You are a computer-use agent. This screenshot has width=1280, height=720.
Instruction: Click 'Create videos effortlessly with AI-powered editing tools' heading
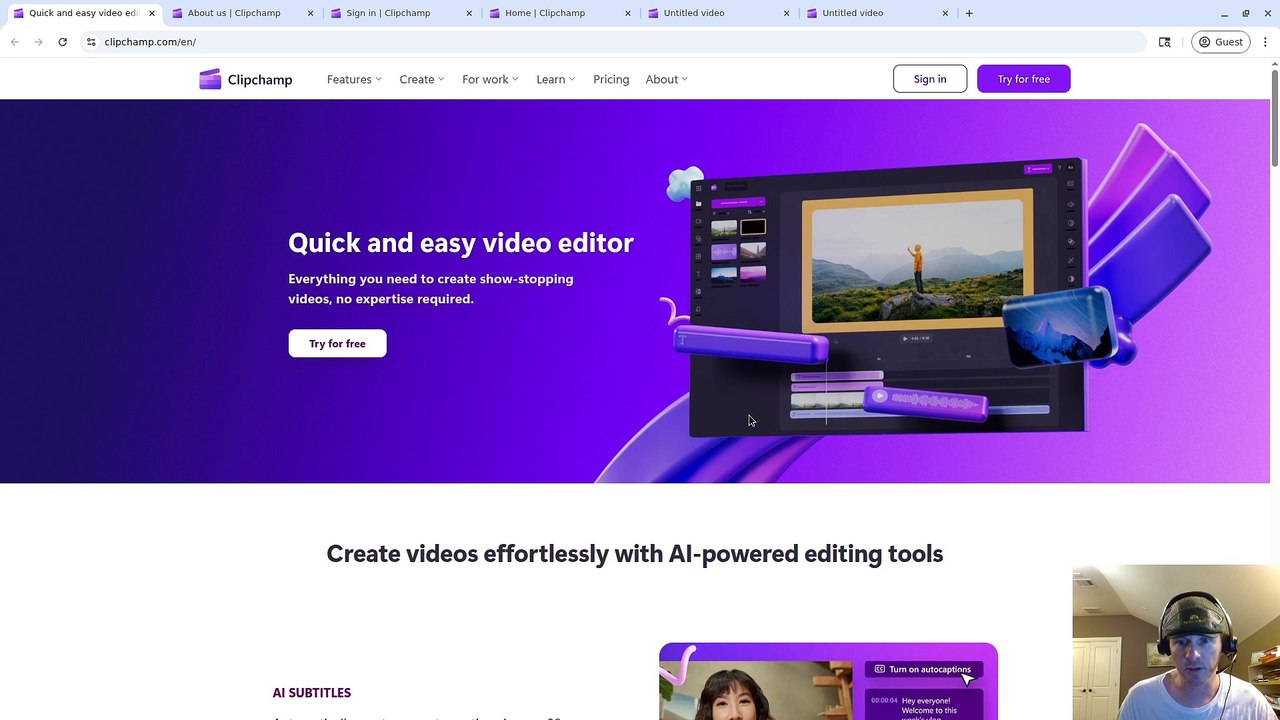pos(635,554)
